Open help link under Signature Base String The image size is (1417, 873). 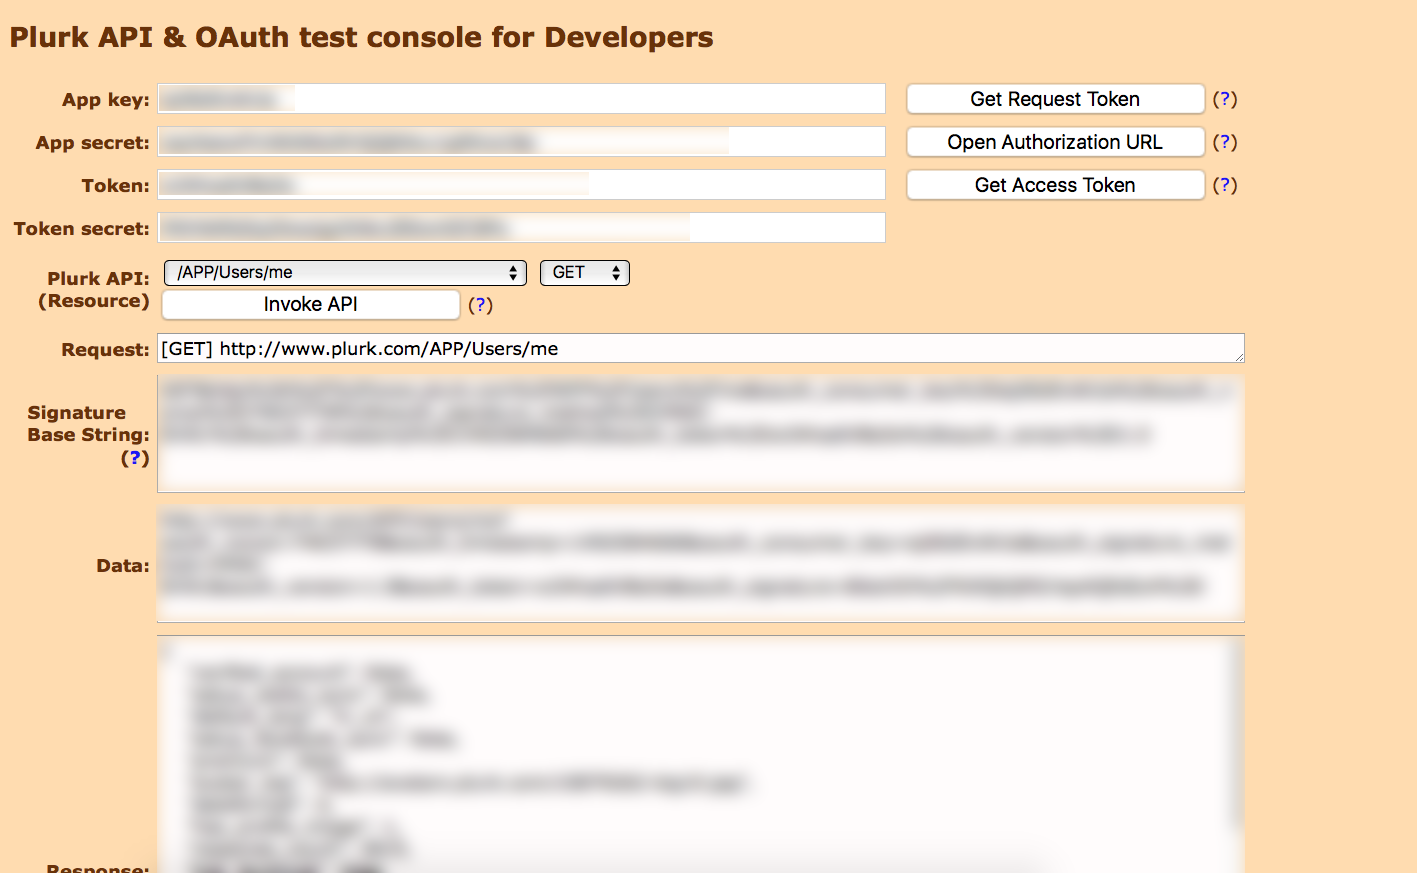(x=135, y=458)
